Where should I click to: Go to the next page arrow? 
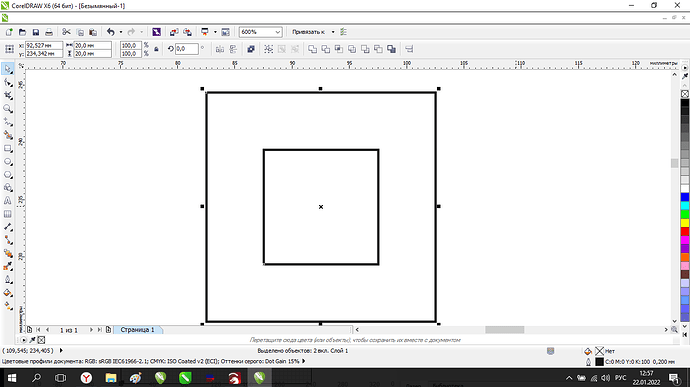(91, 330)
